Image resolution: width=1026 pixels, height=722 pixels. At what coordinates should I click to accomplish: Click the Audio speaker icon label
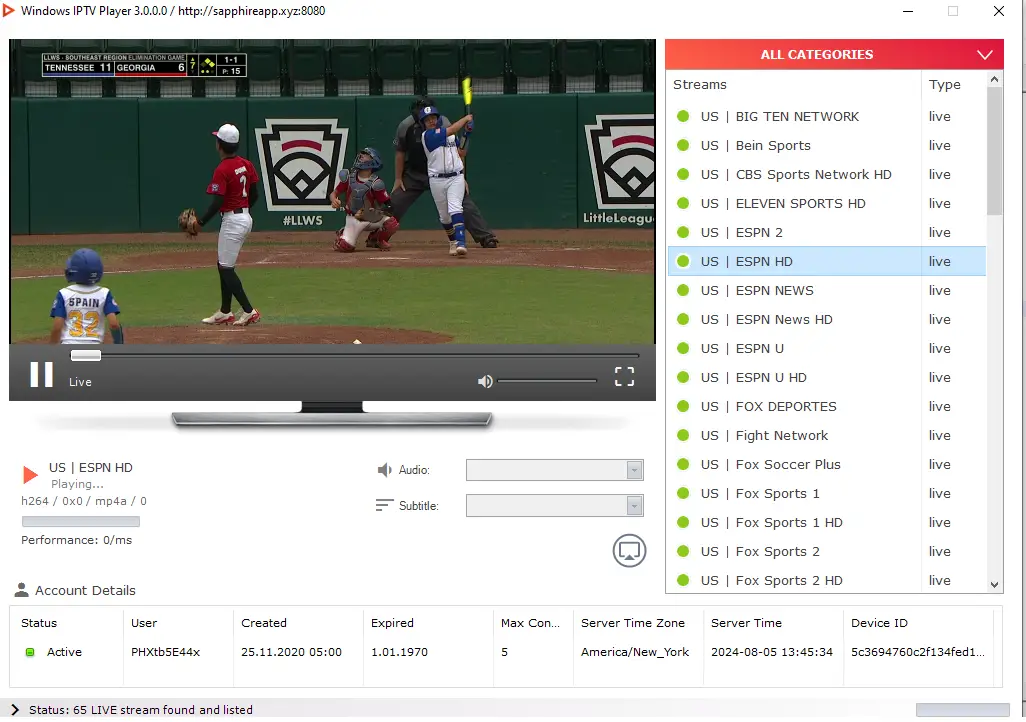384,469
